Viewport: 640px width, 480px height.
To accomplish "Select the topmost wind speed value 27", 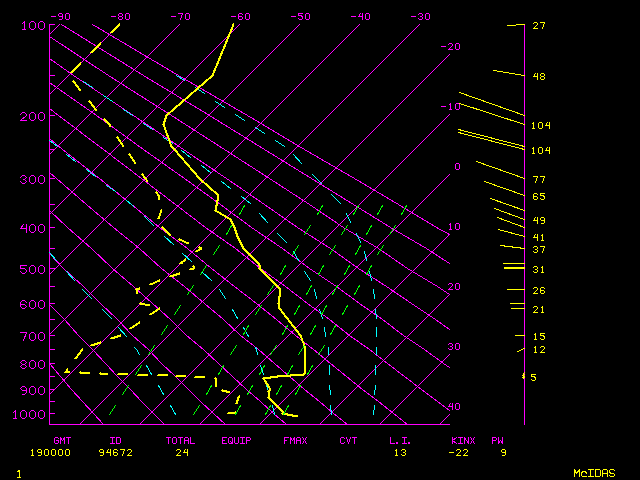I will coord(538,26).
